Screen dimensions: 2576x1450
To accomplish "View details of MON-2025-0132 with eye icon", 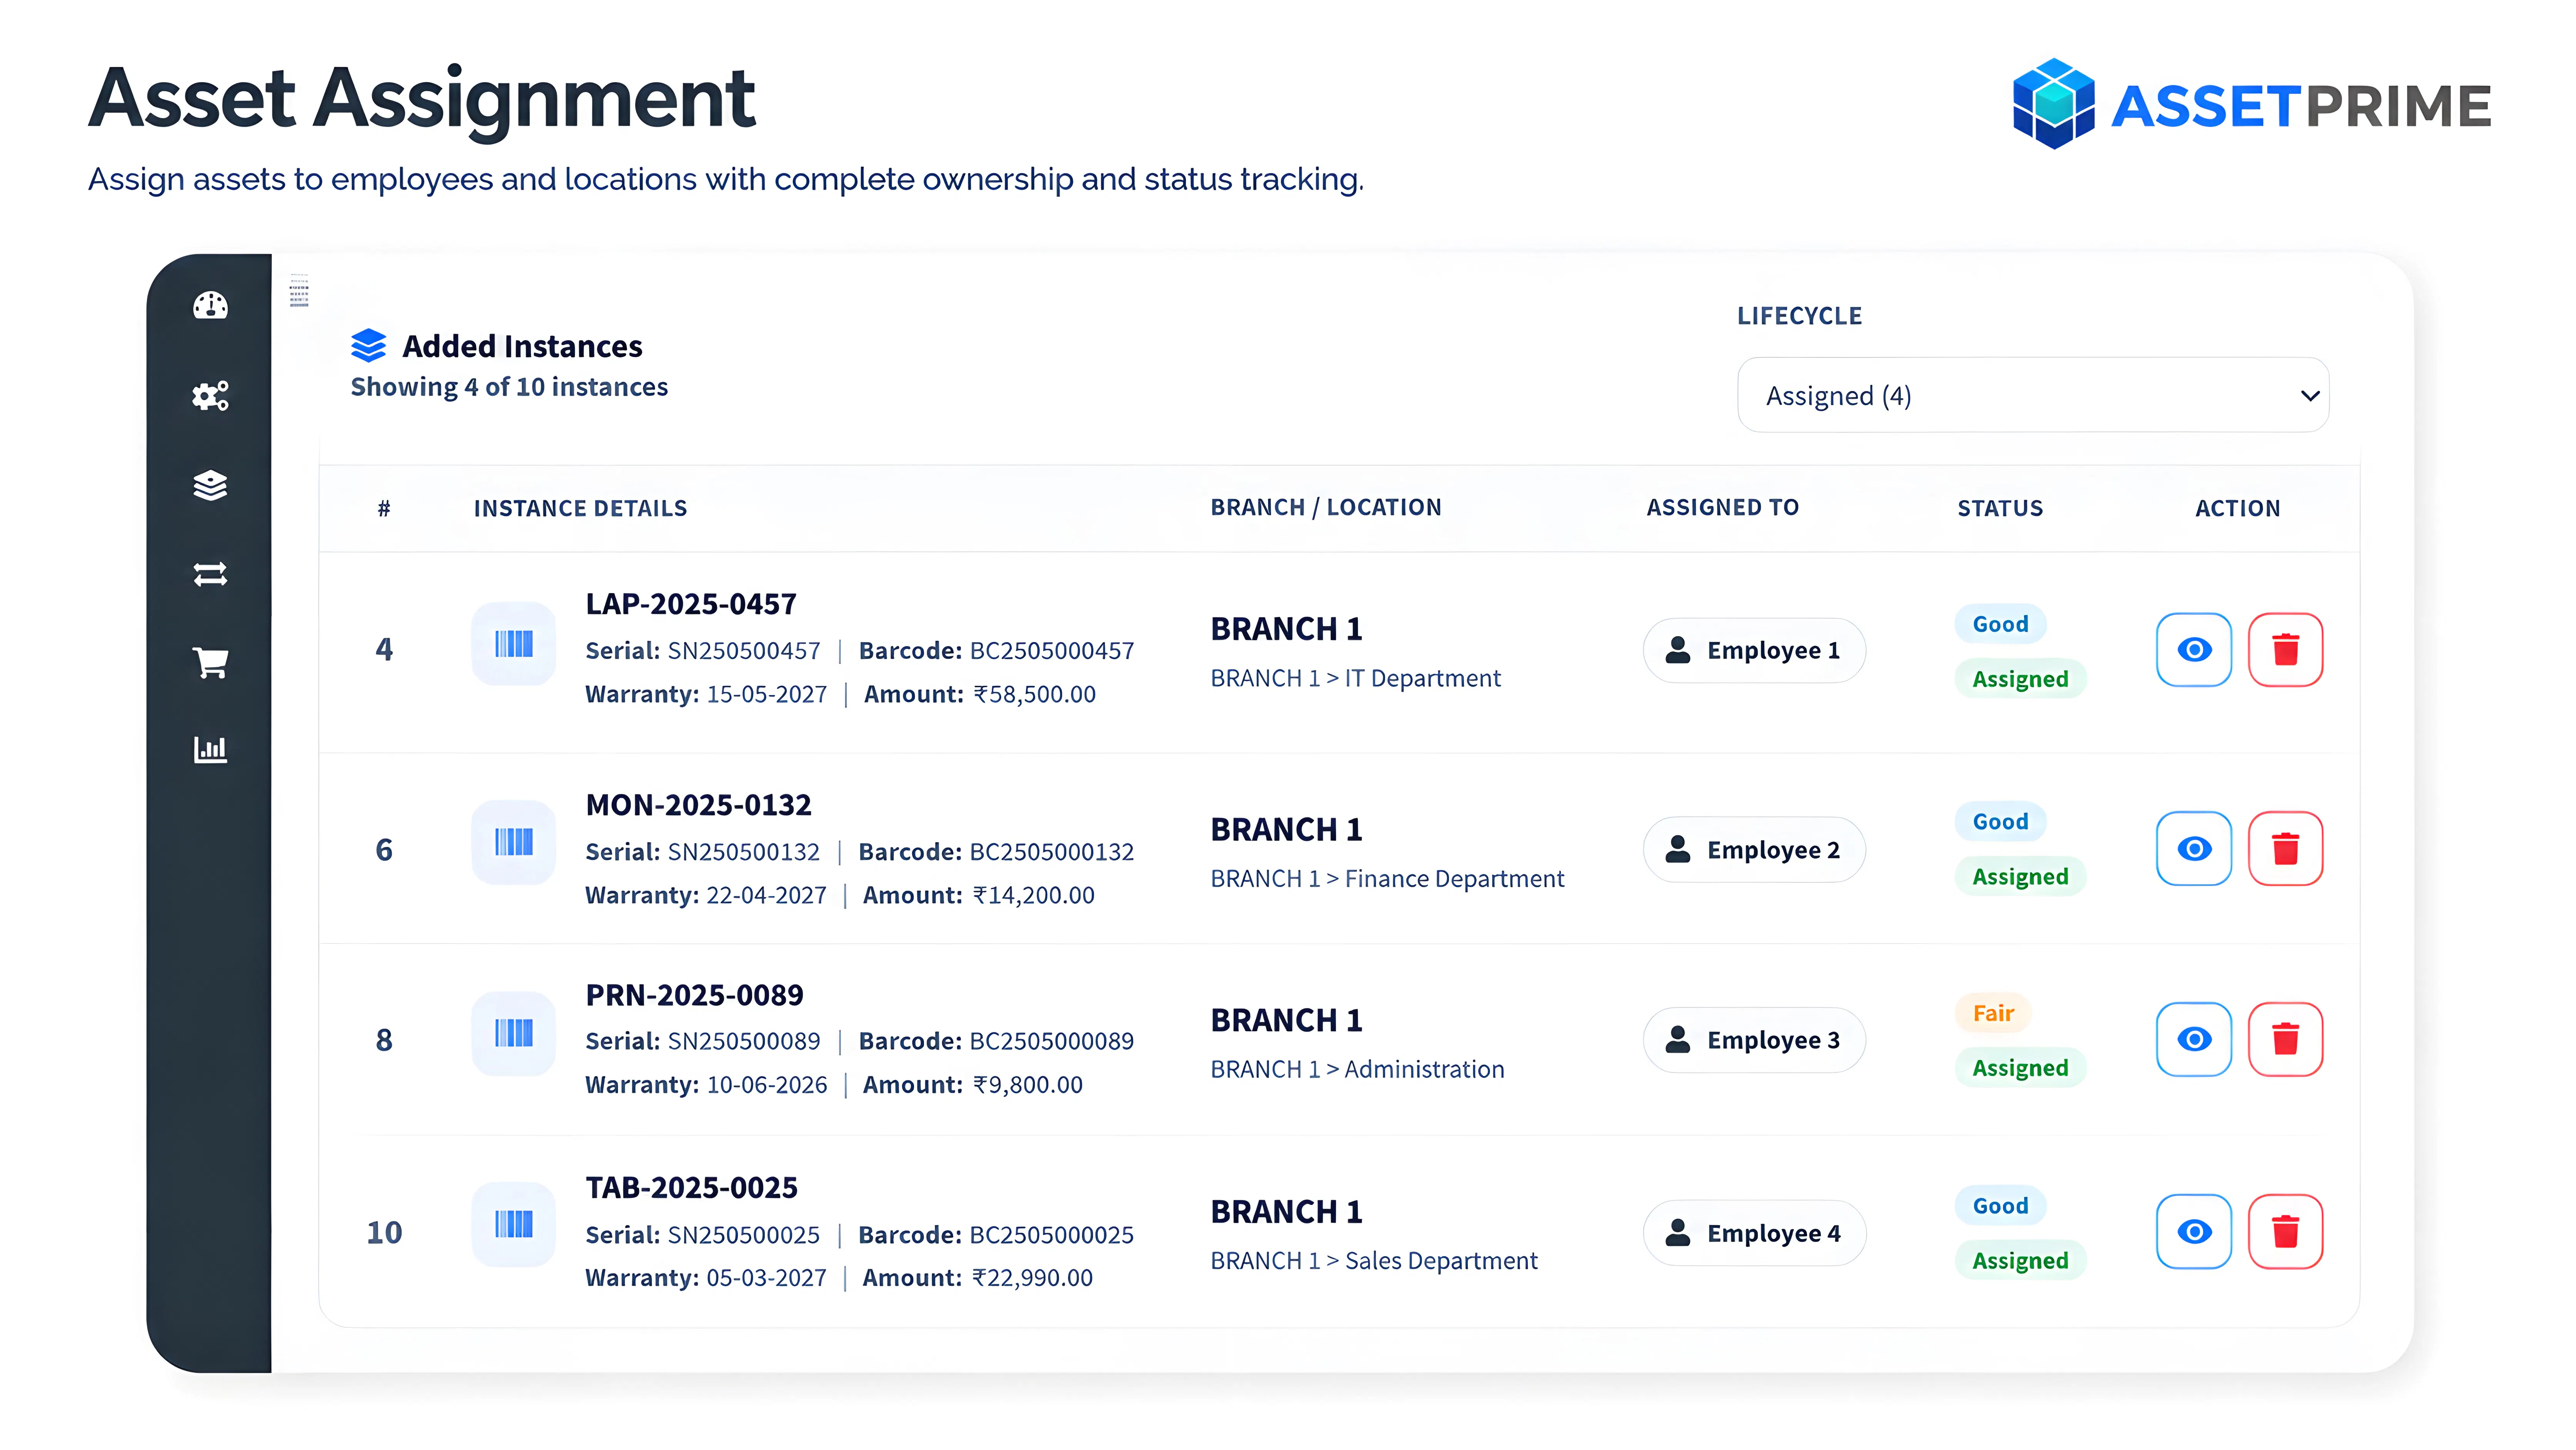I will point(2194,849).
